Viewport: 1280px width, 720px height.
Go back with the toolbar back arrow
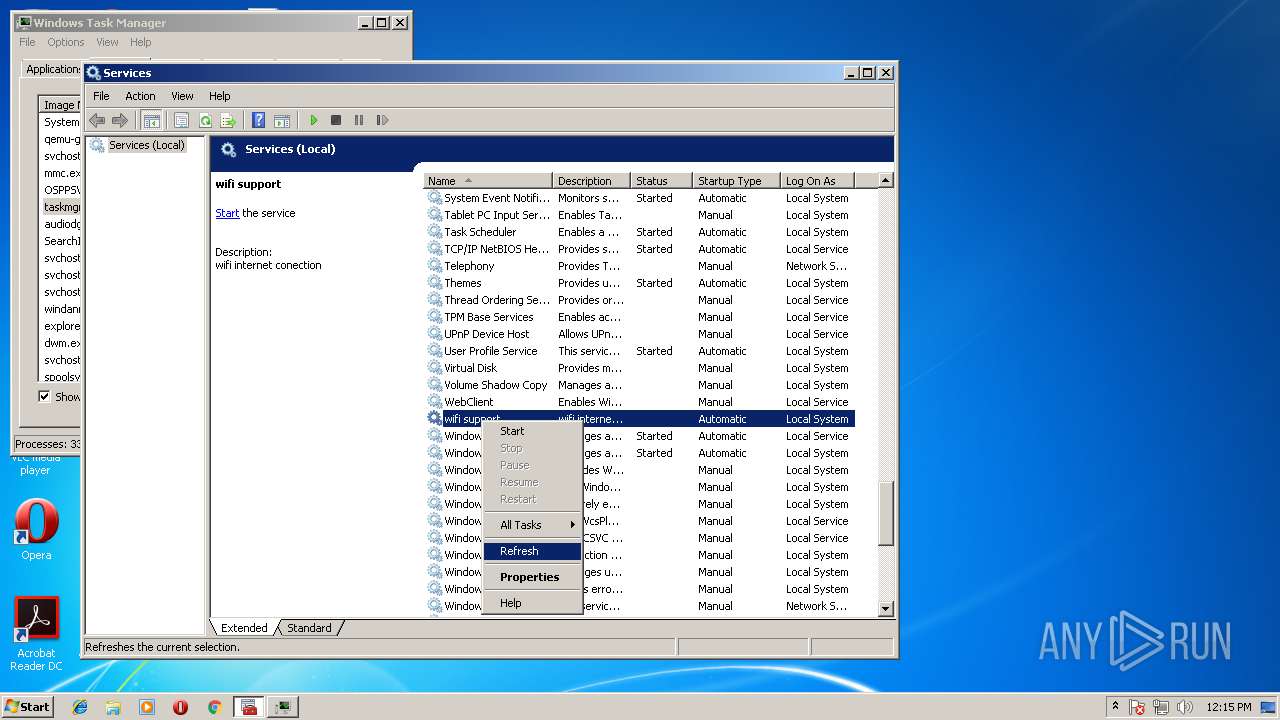tap(97, 120)
